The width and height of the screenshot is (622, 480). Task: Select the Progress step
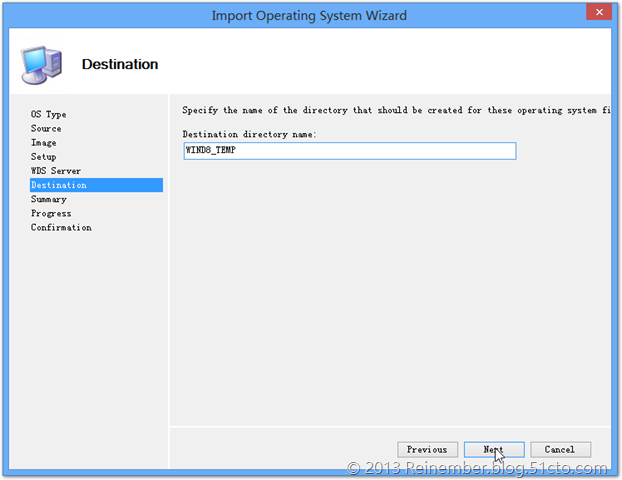click(x=51, y=213)
